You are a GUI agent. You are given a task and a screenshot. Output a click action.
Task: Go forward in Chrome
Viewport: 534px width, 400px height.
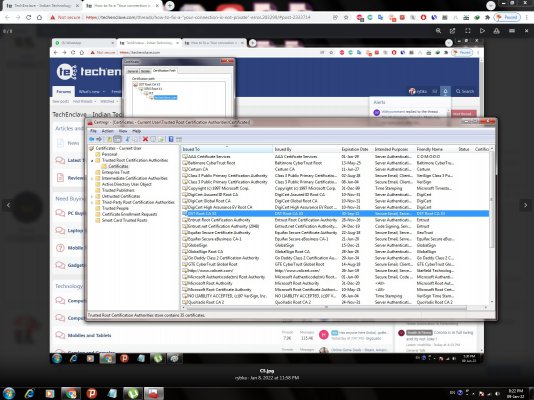coord(18,17)
